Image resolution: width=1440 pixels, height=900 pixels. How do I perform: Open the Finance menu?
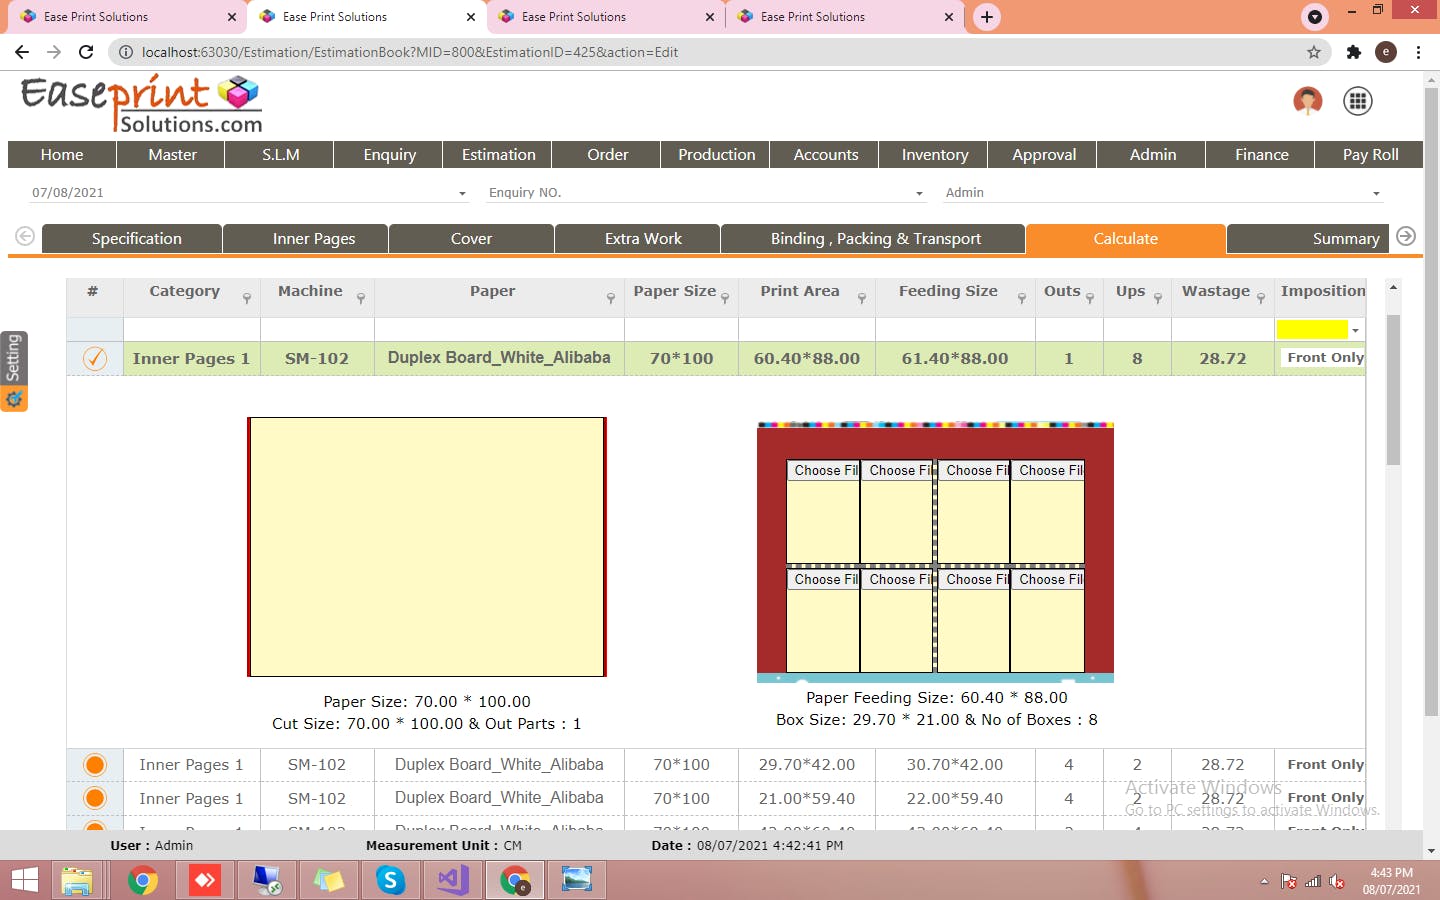[1261, 155]
